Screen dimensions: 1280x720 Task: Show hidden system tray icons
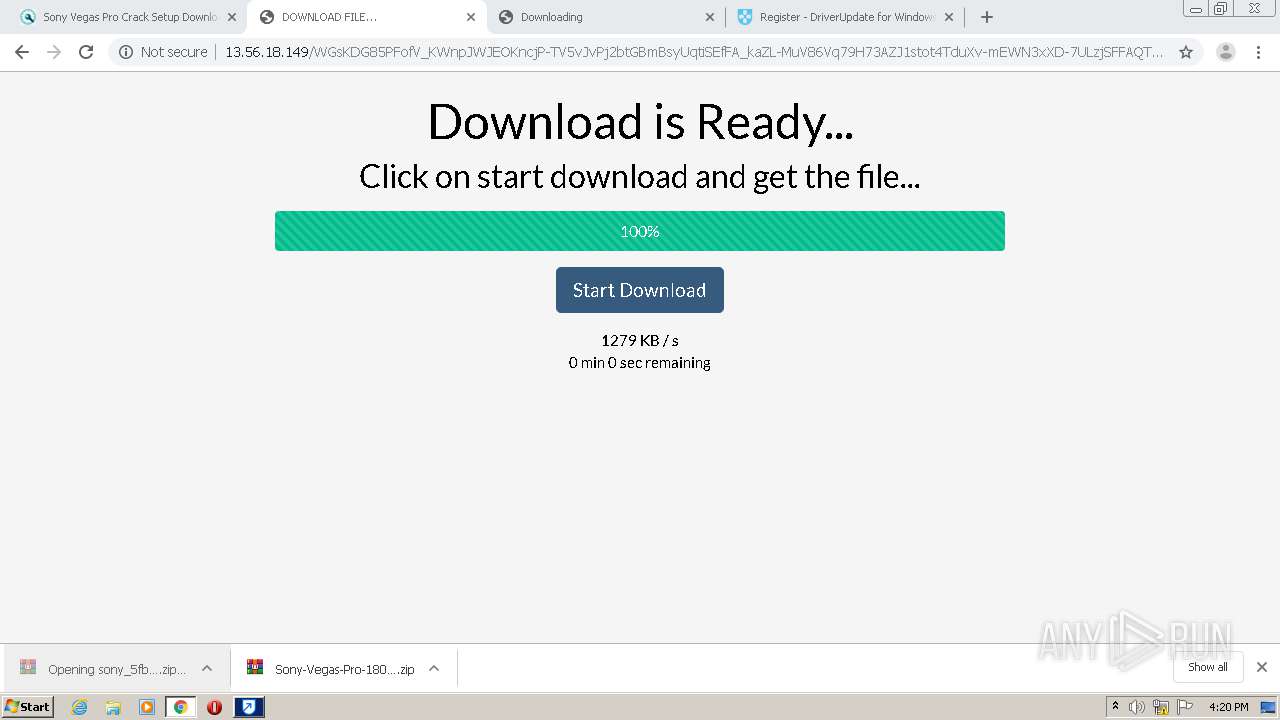click(x=1115, y=707)
